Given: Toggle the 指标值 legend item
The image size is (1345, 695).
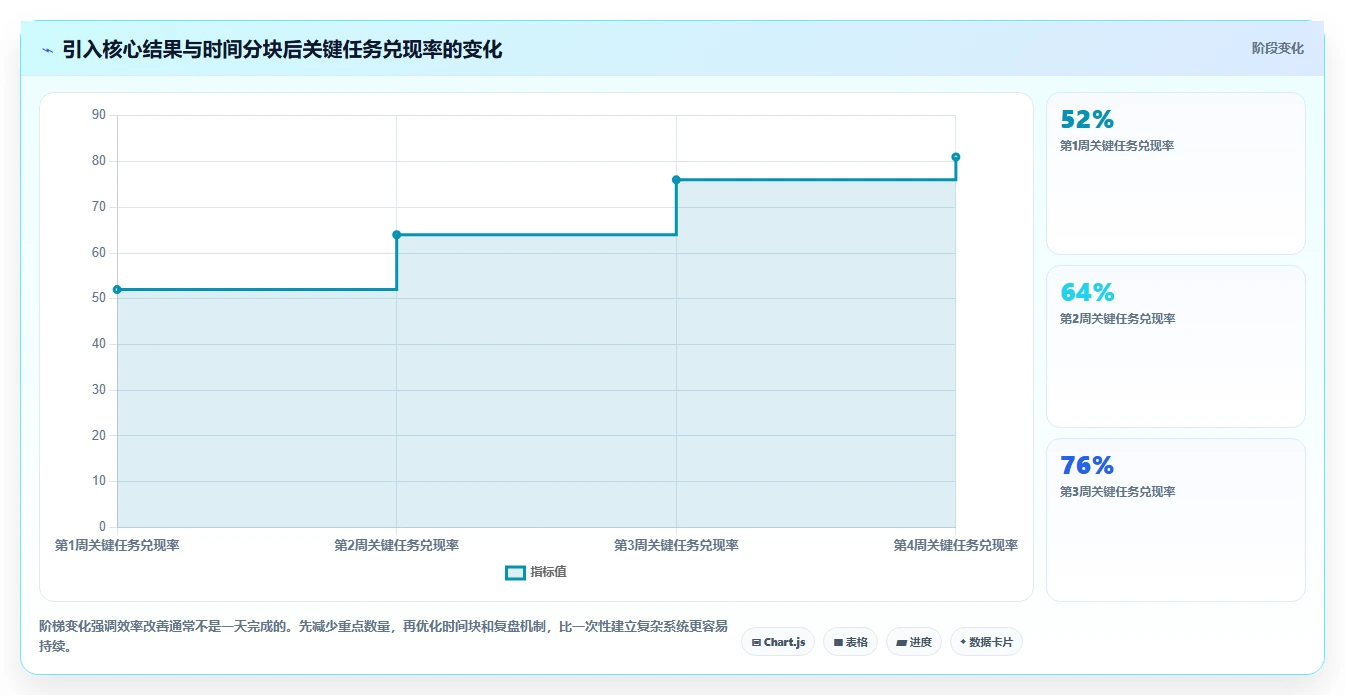Looking at the screenshot, I should [x=536, y=572].
